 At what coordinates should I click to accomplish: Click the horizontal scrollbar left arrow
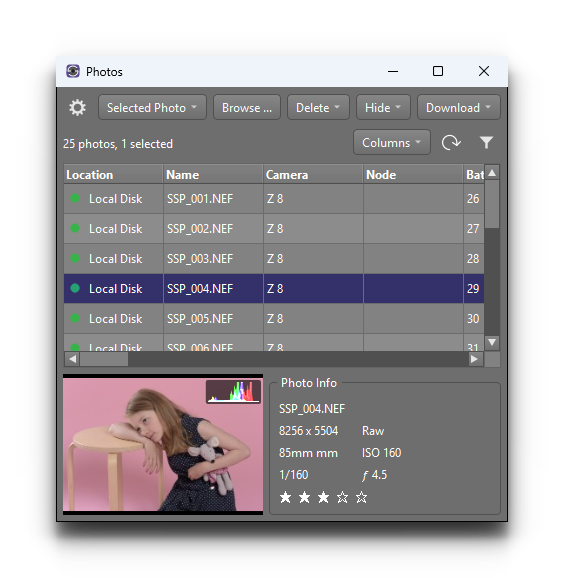click(72, 359)
